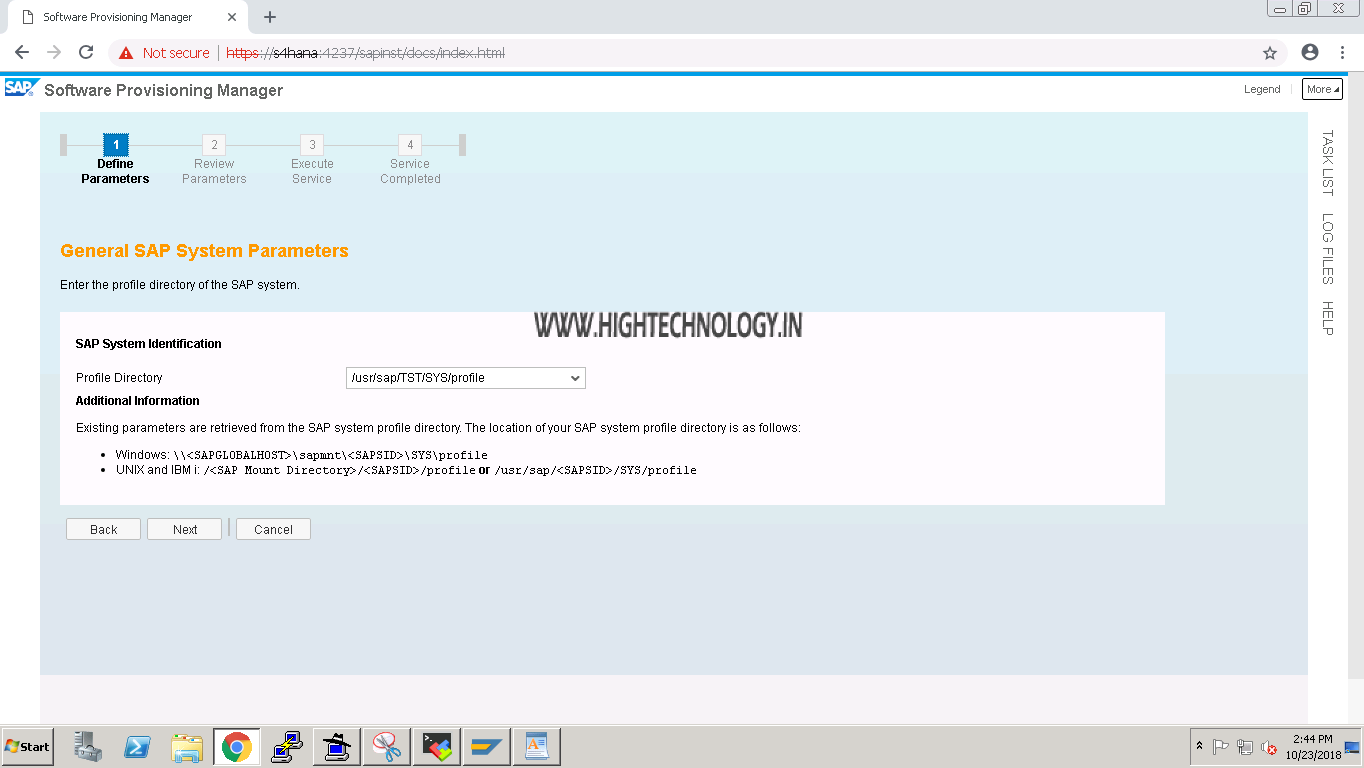
Task: Open Server Manager from the taskbar
Action: click(x=88, y=747)
